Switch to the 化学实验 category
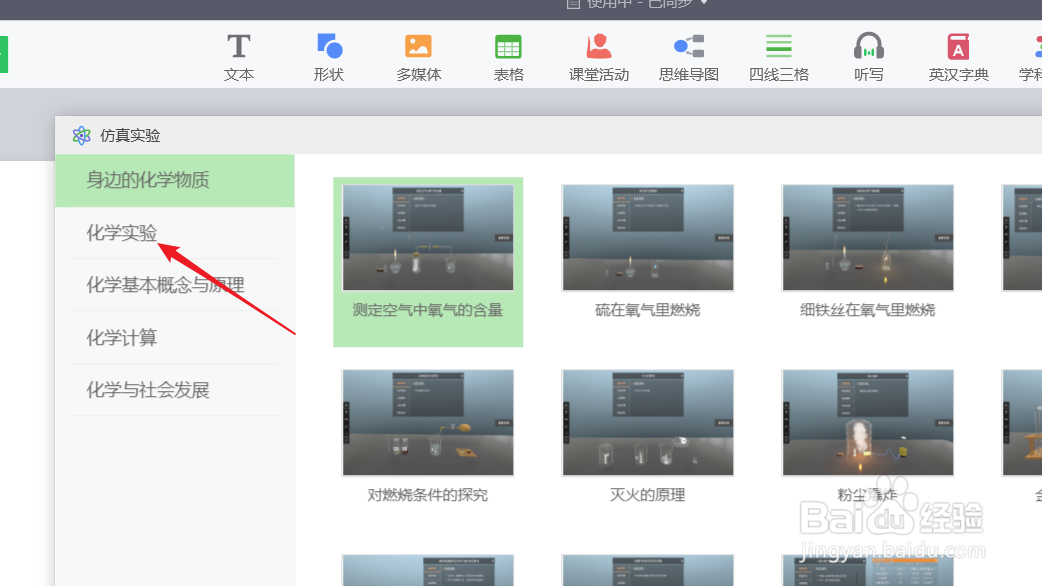This screenshot has height=586, width=1042. 175,233
